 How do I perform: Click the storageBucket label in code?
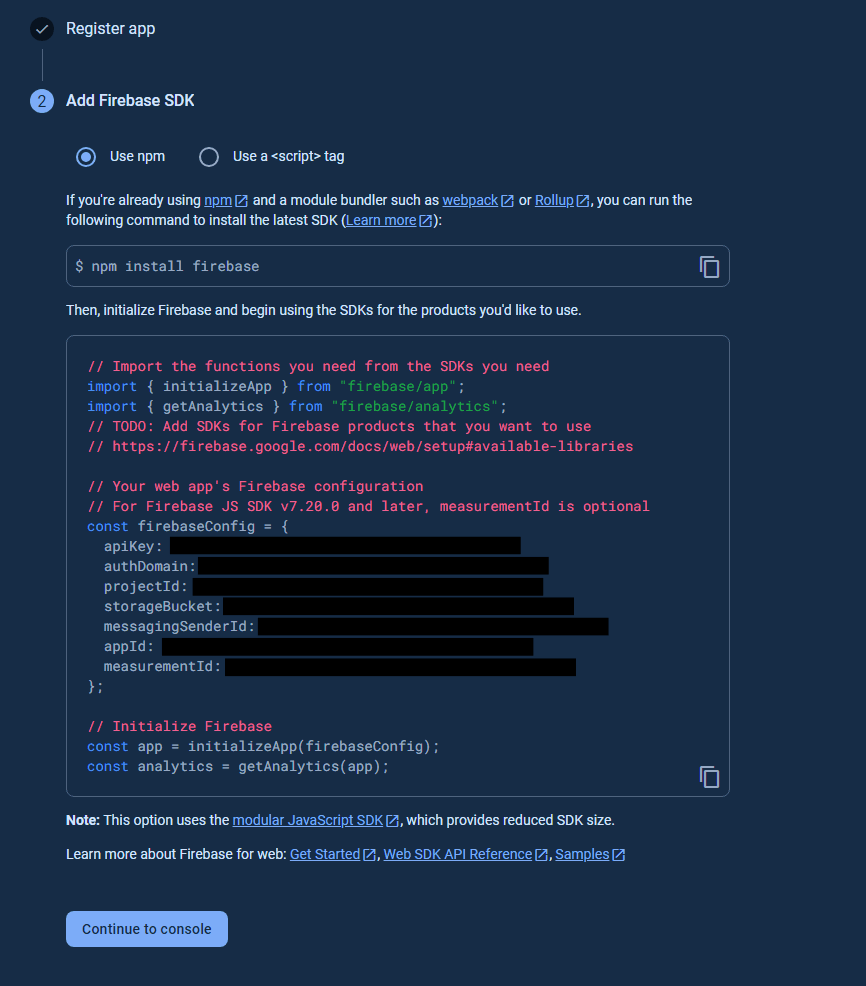162,607
